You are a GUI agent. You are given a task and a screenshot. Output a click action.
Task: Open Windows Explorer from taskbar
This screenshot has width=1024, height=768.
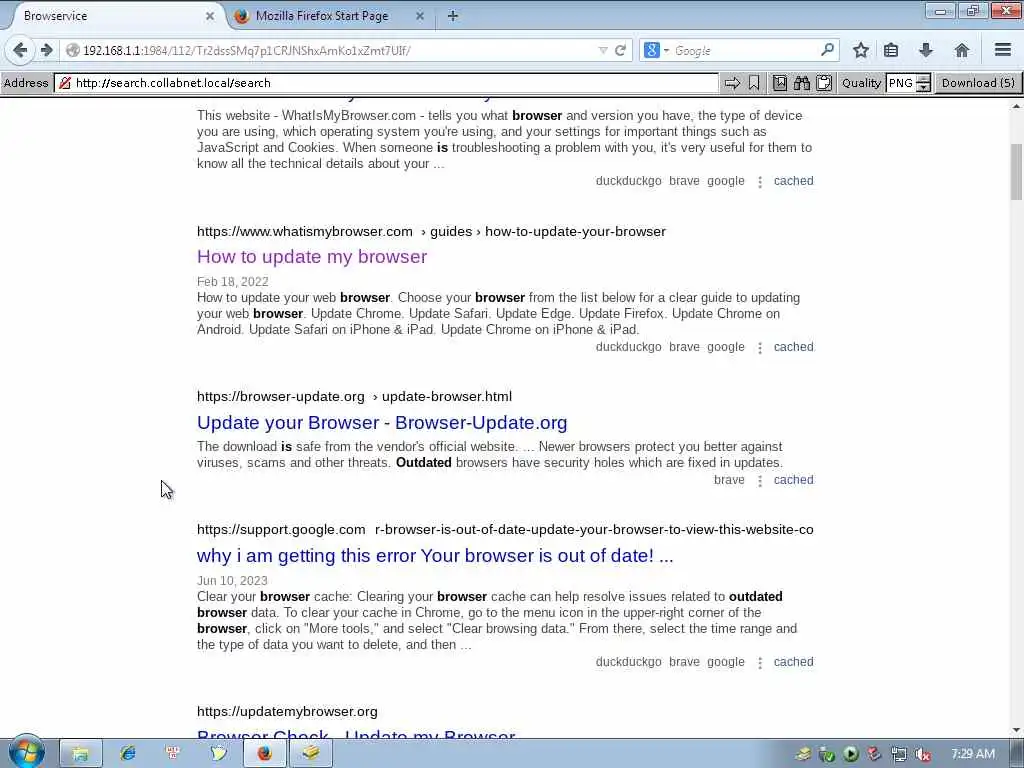point(80,754)
